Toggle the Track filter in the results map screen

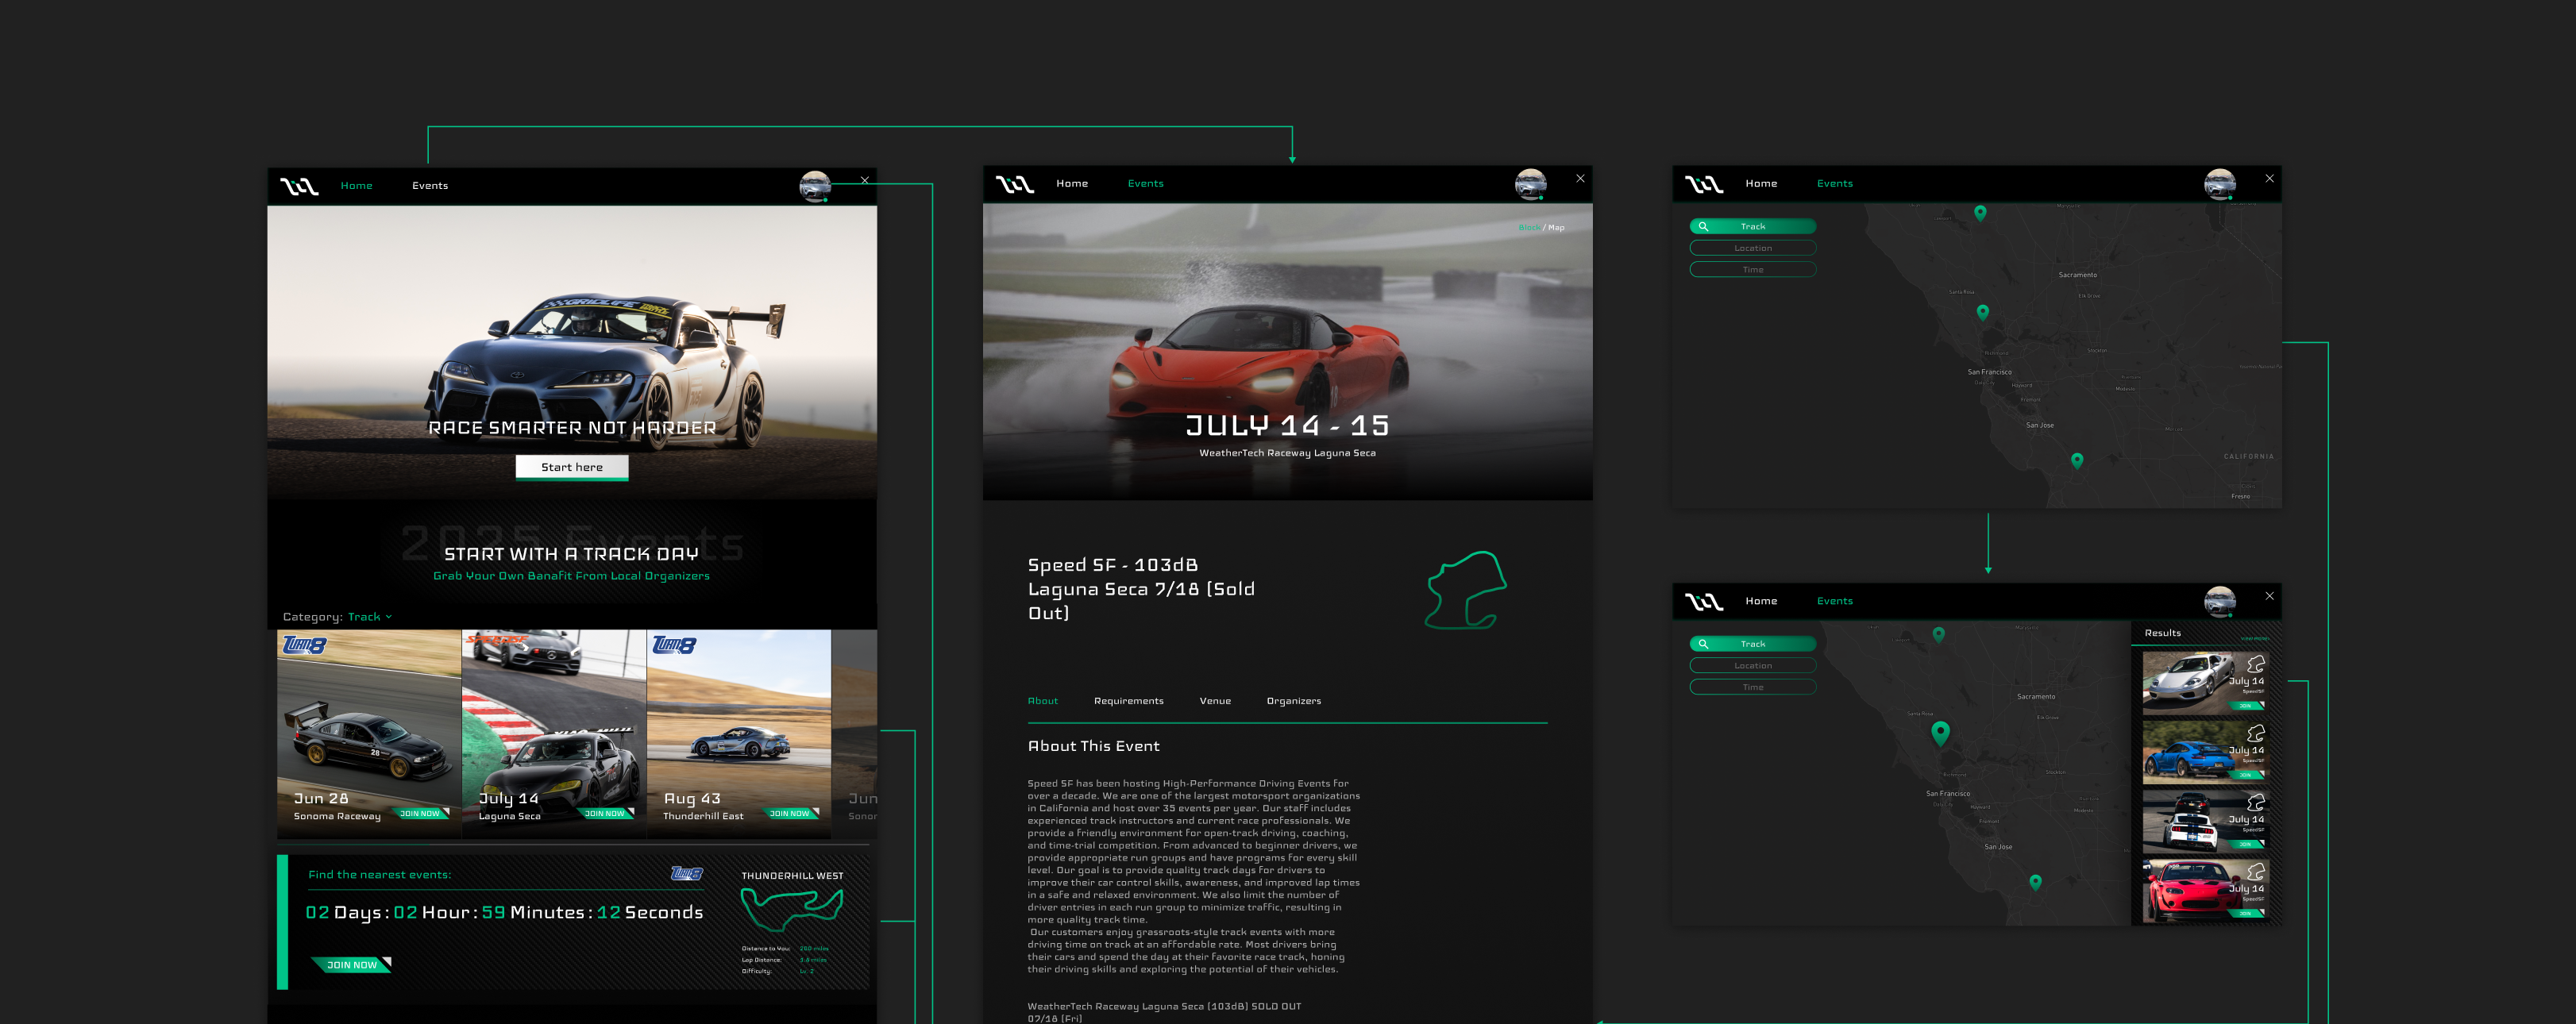1753,644
